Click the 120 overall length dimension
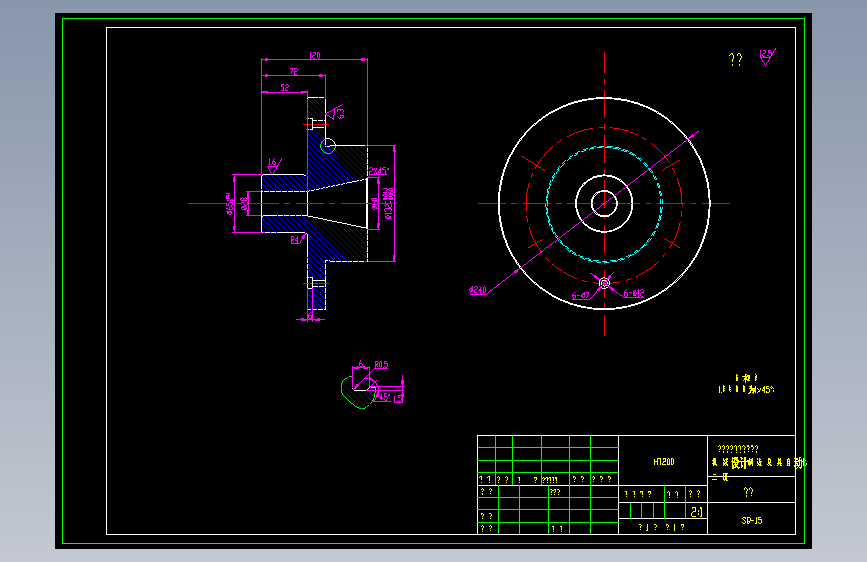867x562 pixels. point(315,55)
